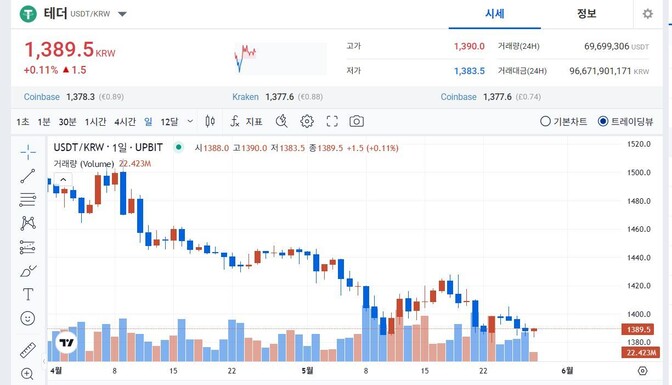Open the Fibonacci retracement tool

click(x=28, y=200)
